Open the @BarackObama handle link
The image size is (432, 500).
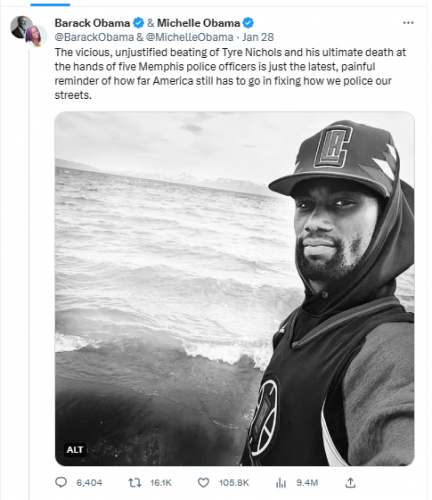point(94,37)
